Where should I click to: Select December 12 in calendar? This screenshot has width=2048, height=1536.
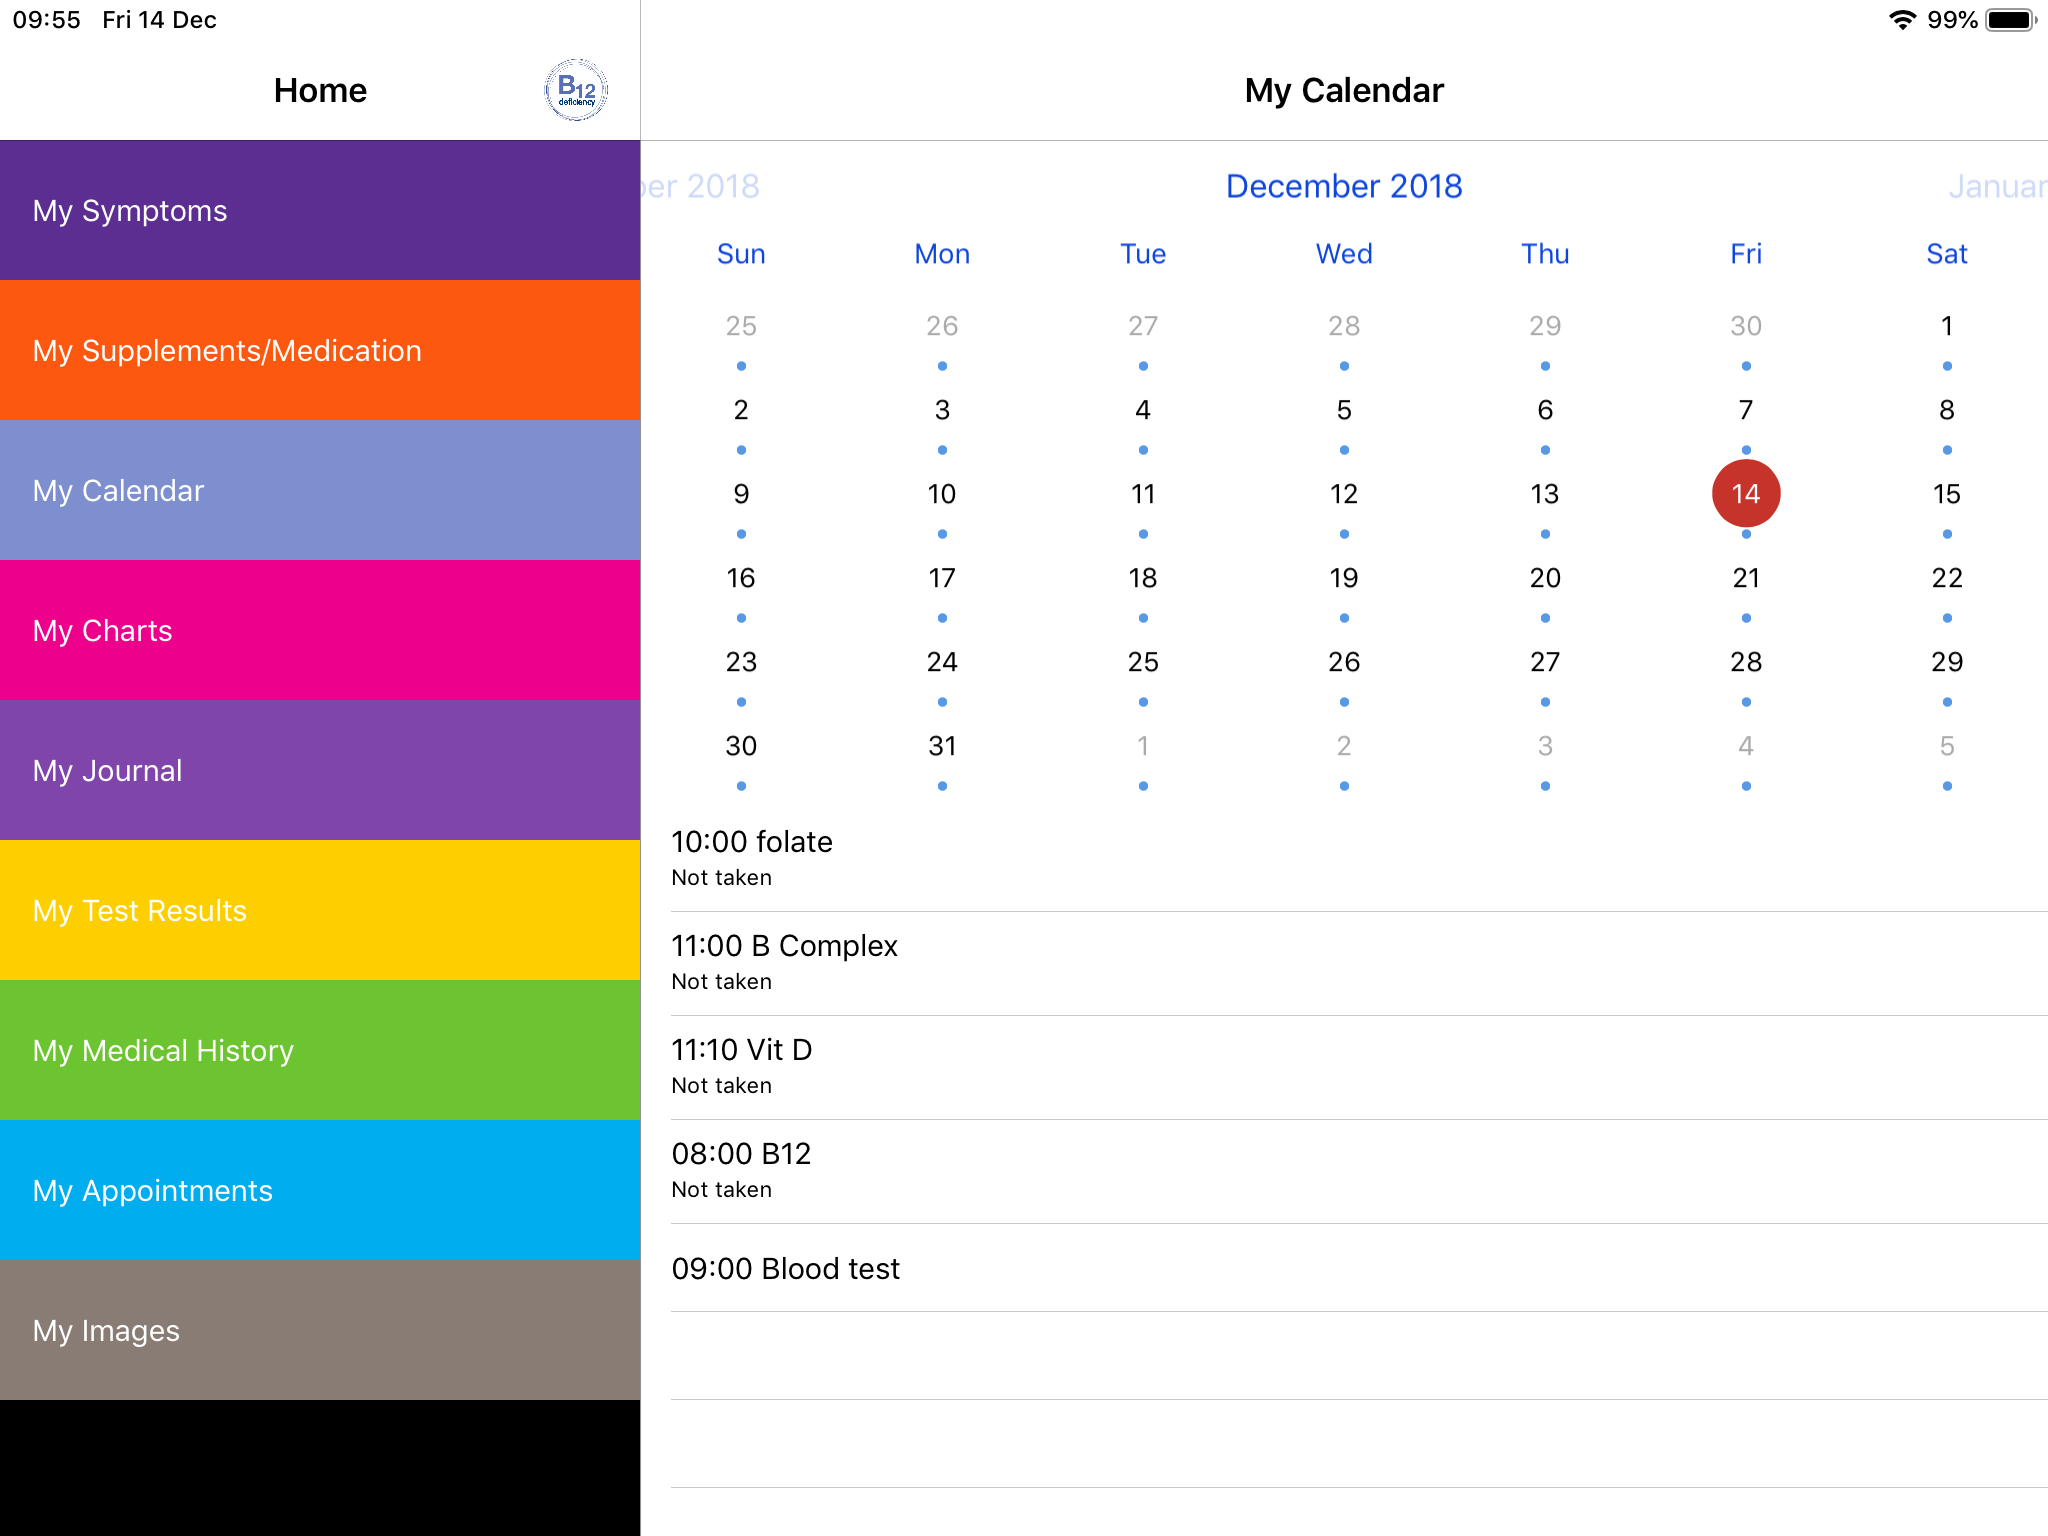point(1344,494)
